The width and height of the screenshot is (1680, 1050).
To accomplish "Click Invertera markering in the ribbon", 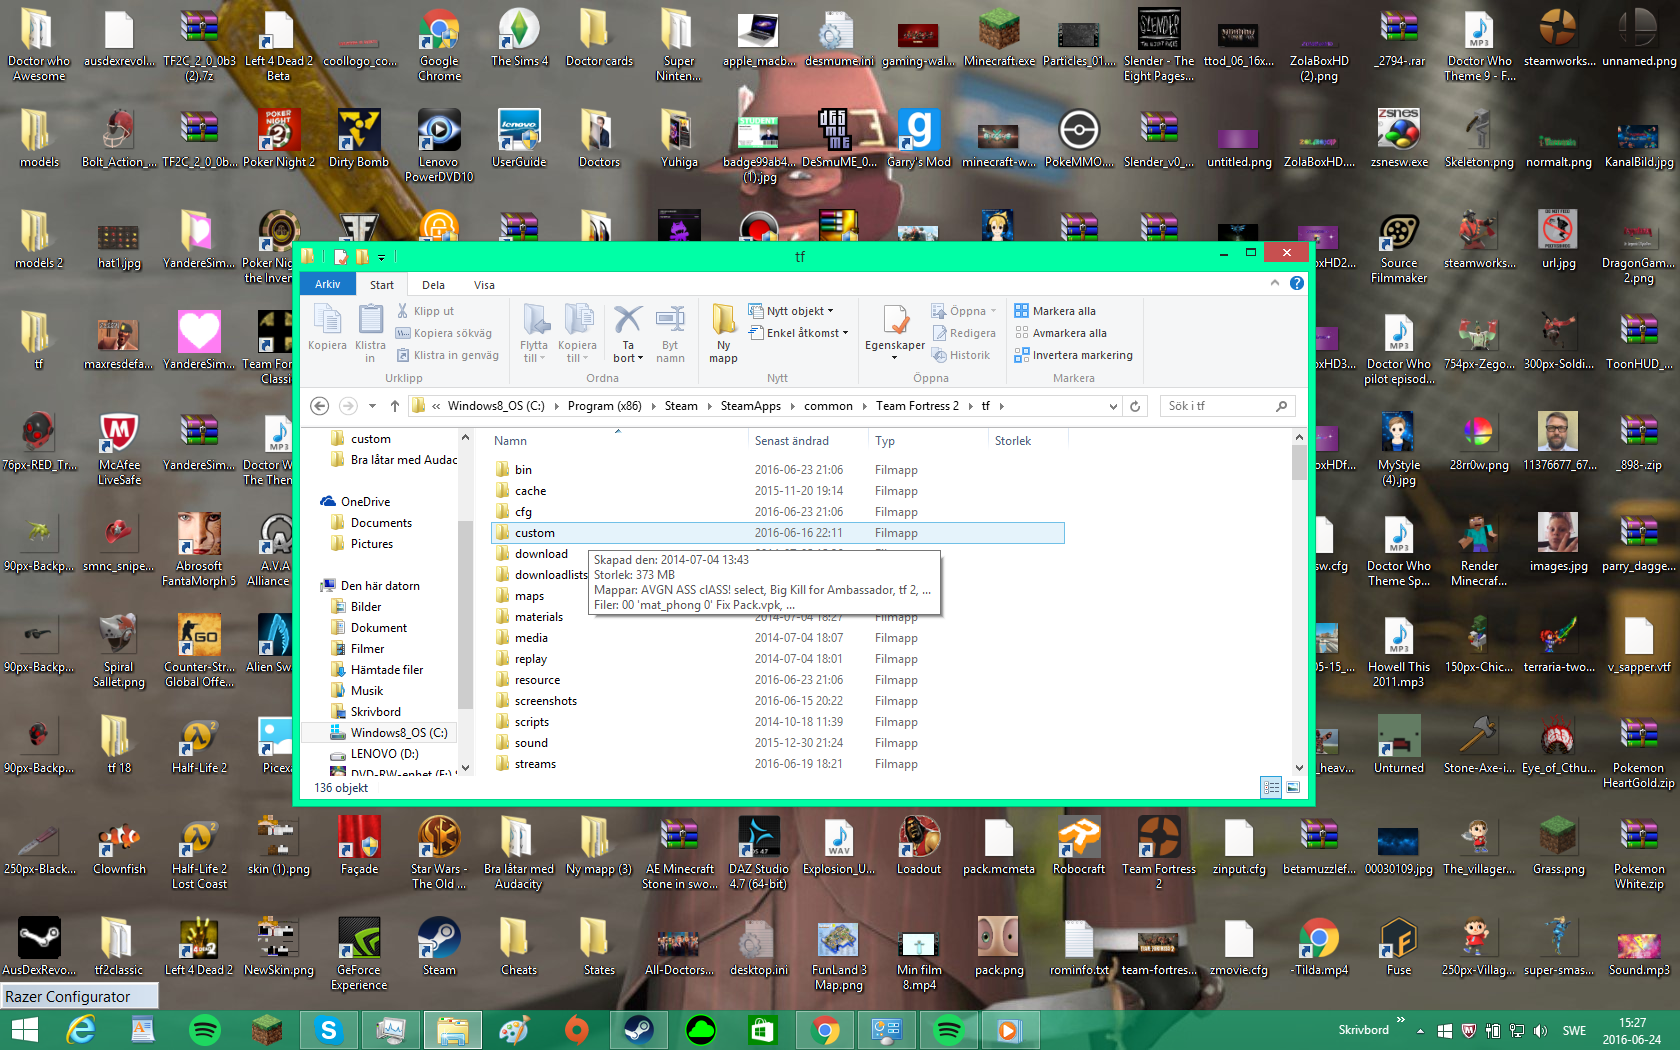I will pyautogui.click(x=1073, y=355).
